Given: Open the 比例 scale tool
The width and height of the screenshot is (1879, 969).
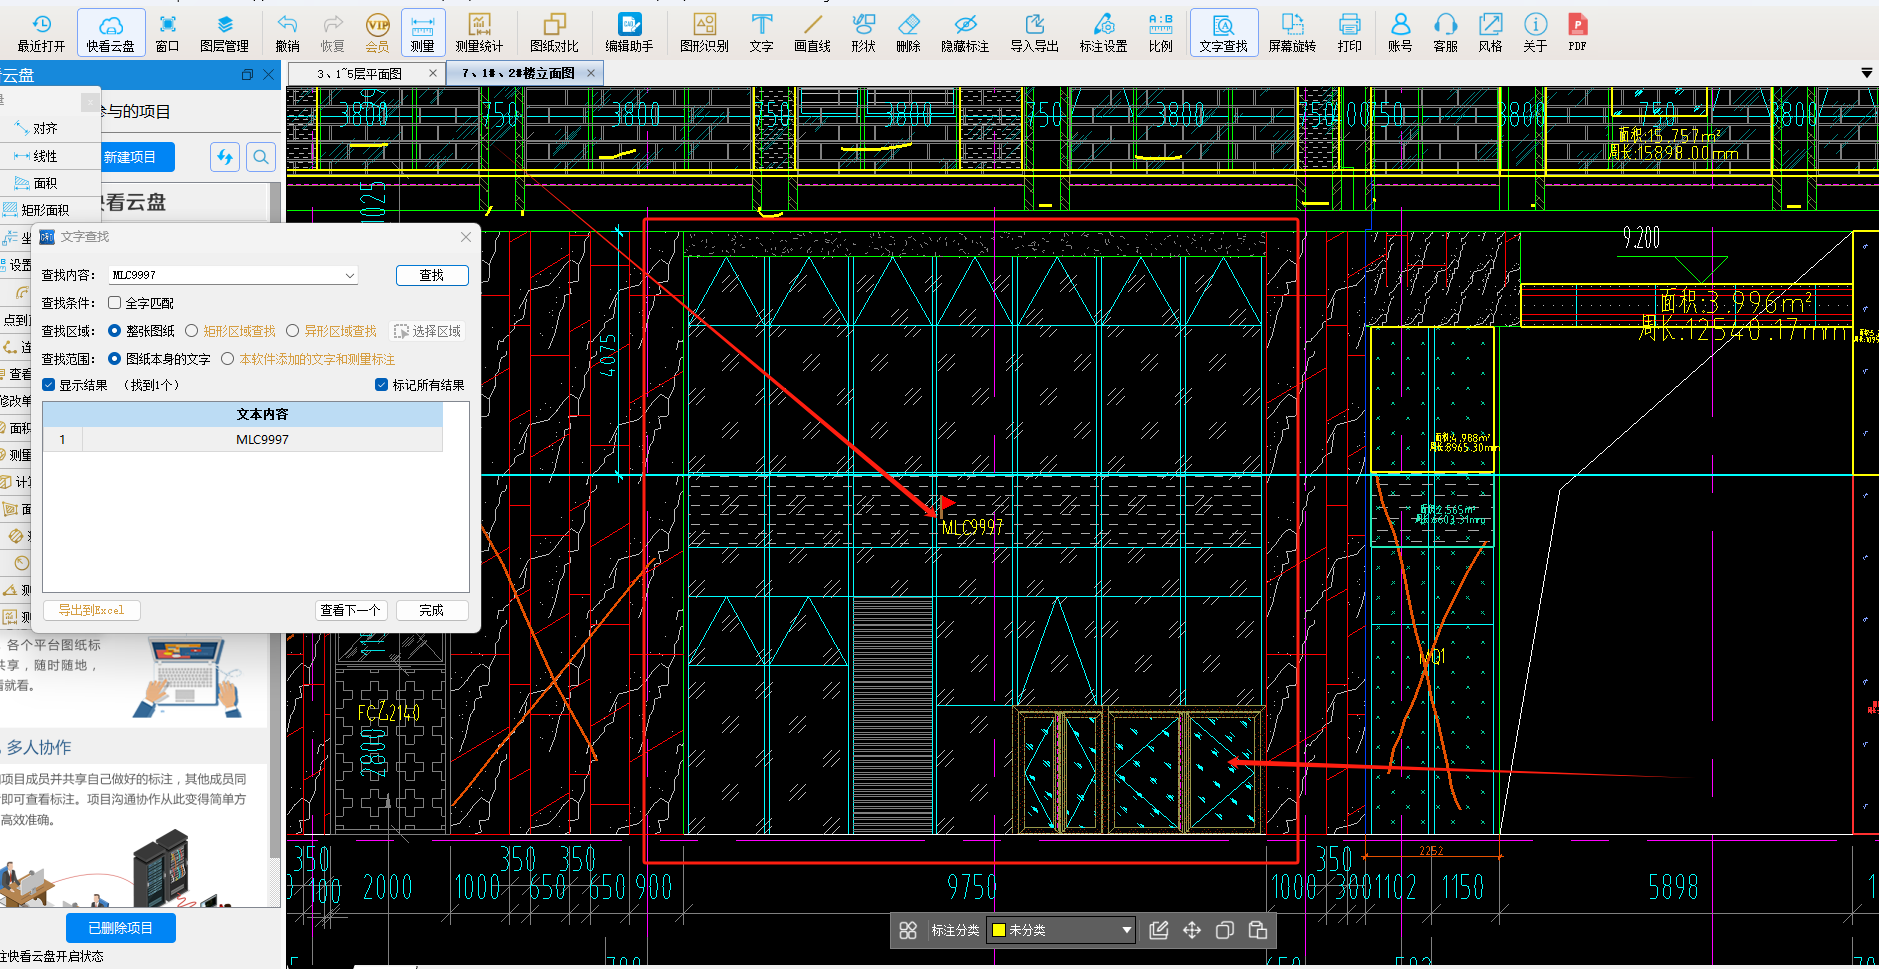Looking at the screenshot, I should [1161, 33].
